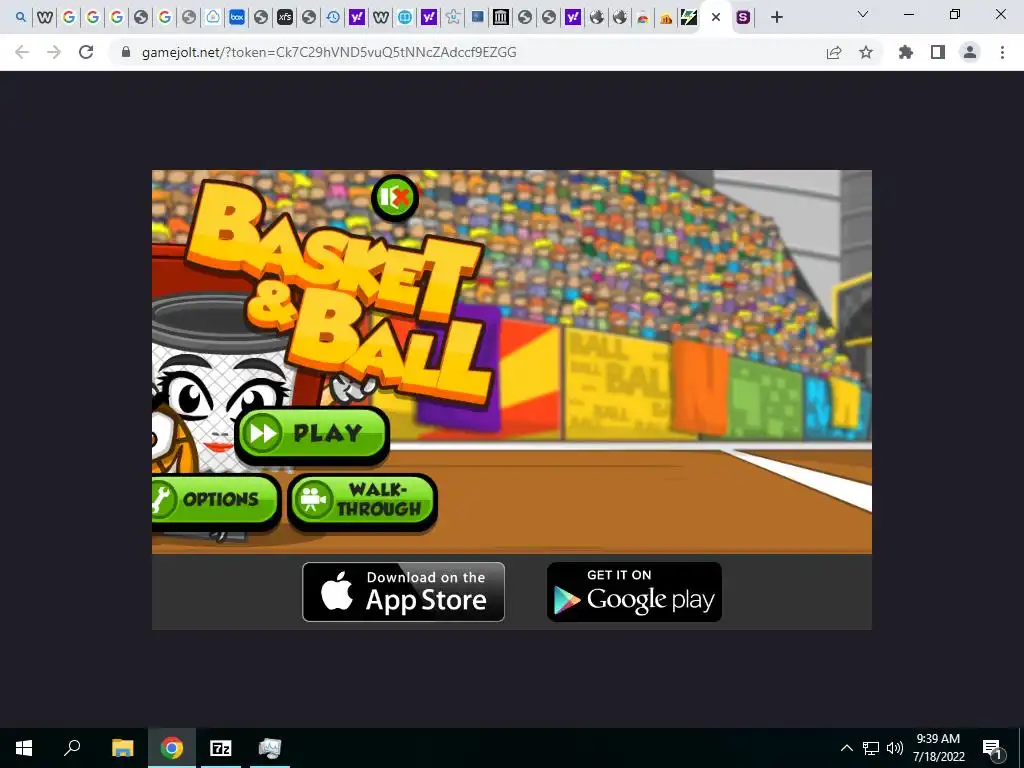Bookmark this page with star icon

pyautogui.click(x=866, y=52)
